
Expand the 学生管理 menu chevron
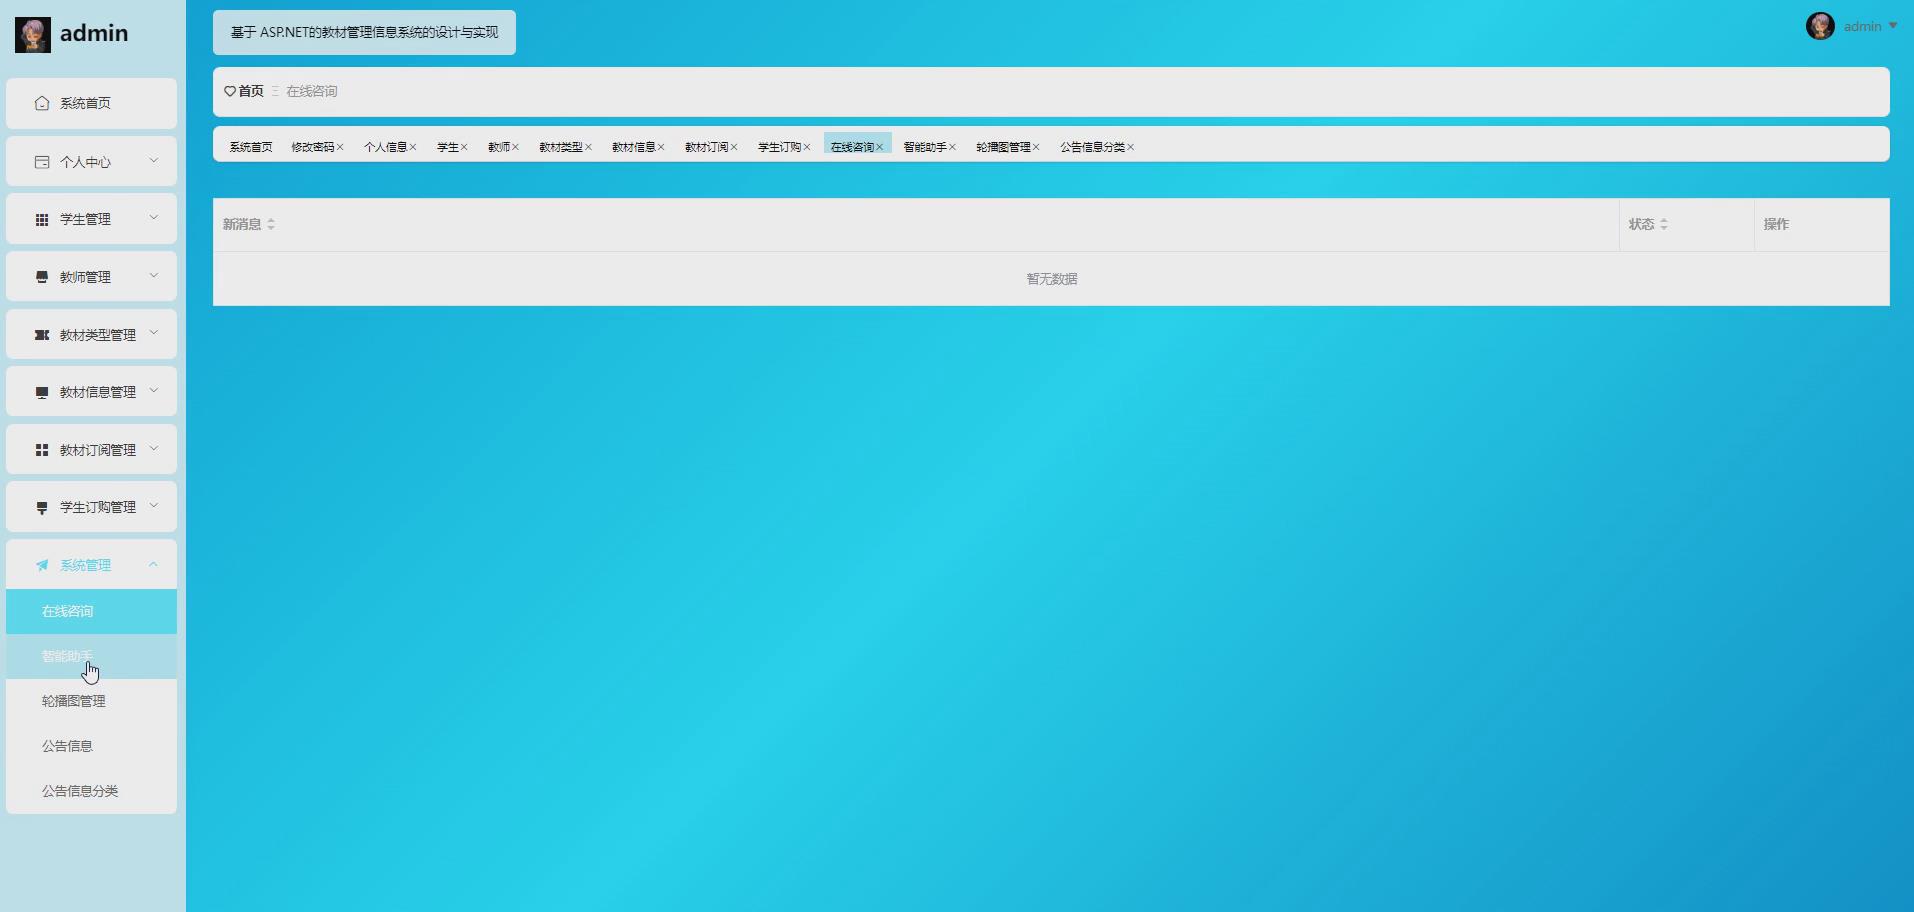(x=154, y=217)
